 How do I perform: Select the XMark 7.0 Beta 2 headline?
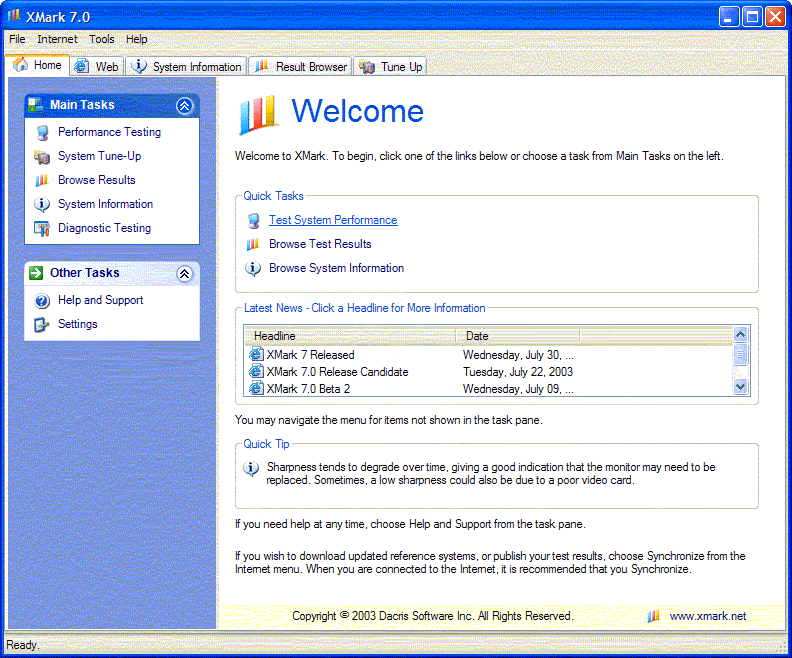pos(309,389)
